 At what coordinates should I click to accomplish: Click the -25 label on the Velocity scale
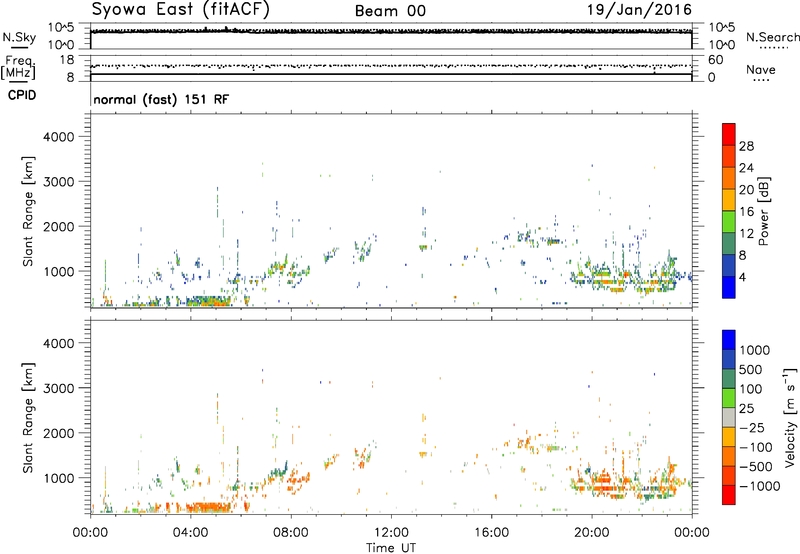click(752, 428)
